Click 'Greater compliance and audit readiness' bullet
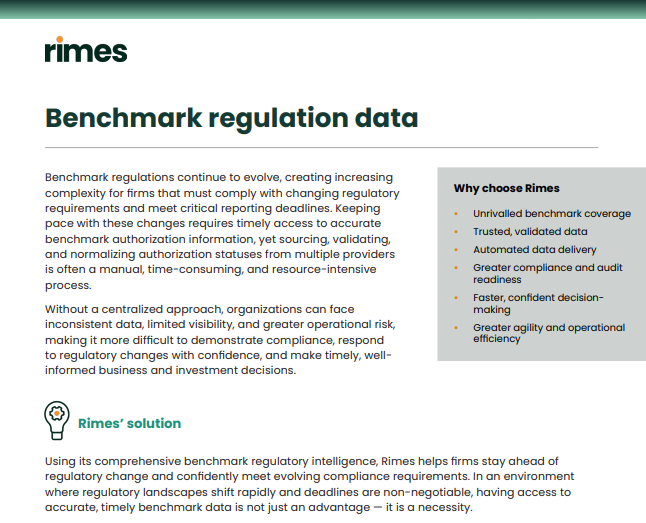Viewport: 646px width, 523px height. click(548, 273)
